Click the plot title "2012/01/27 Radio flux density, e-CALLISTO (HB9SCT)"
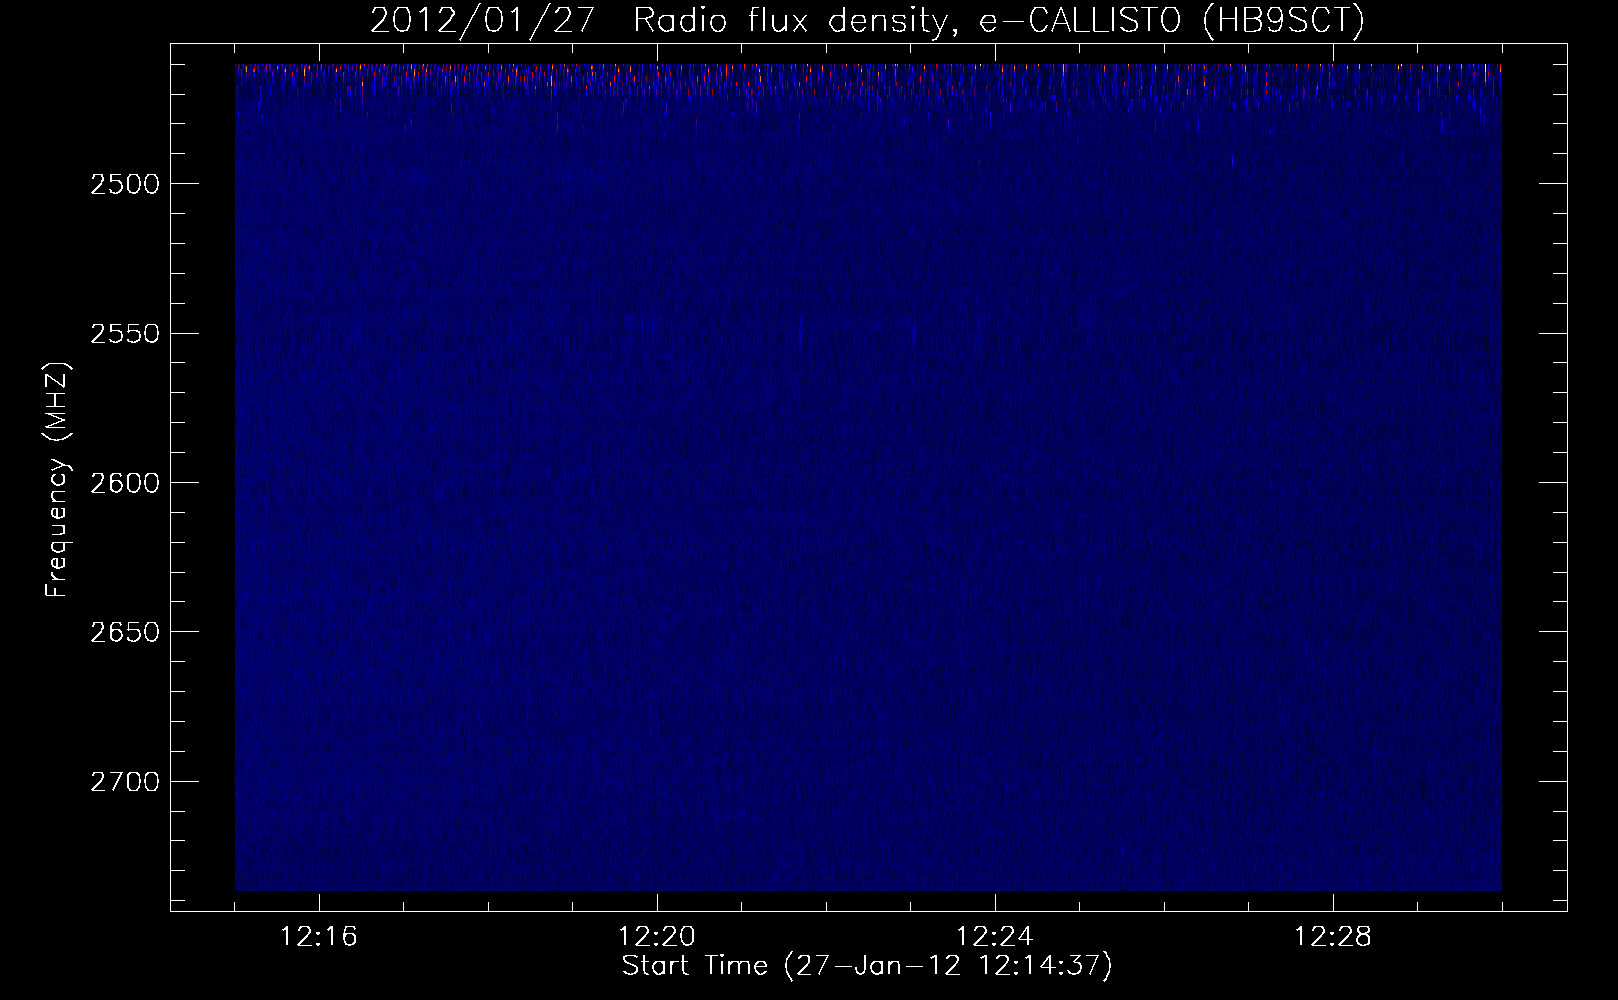 click(x=867, y=21)
